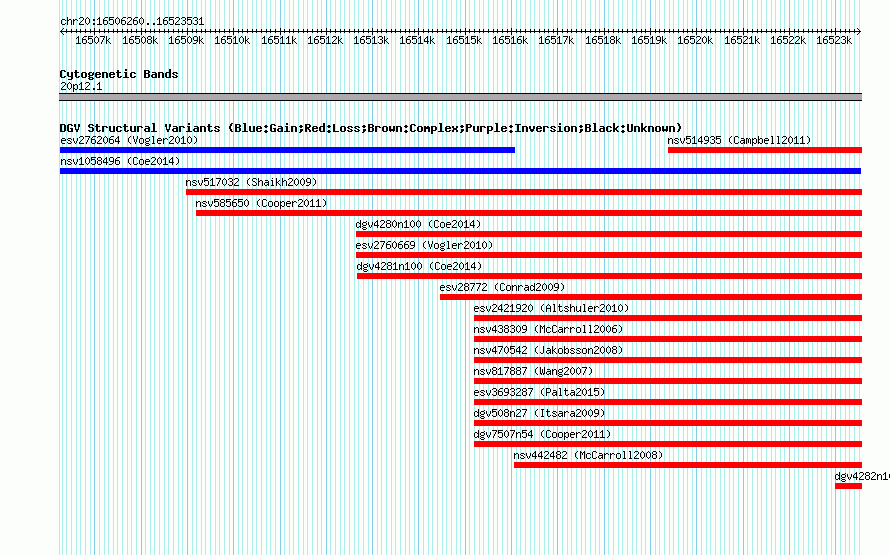Select dgv7507n54 (Cooper2011) label

(542, 434)
